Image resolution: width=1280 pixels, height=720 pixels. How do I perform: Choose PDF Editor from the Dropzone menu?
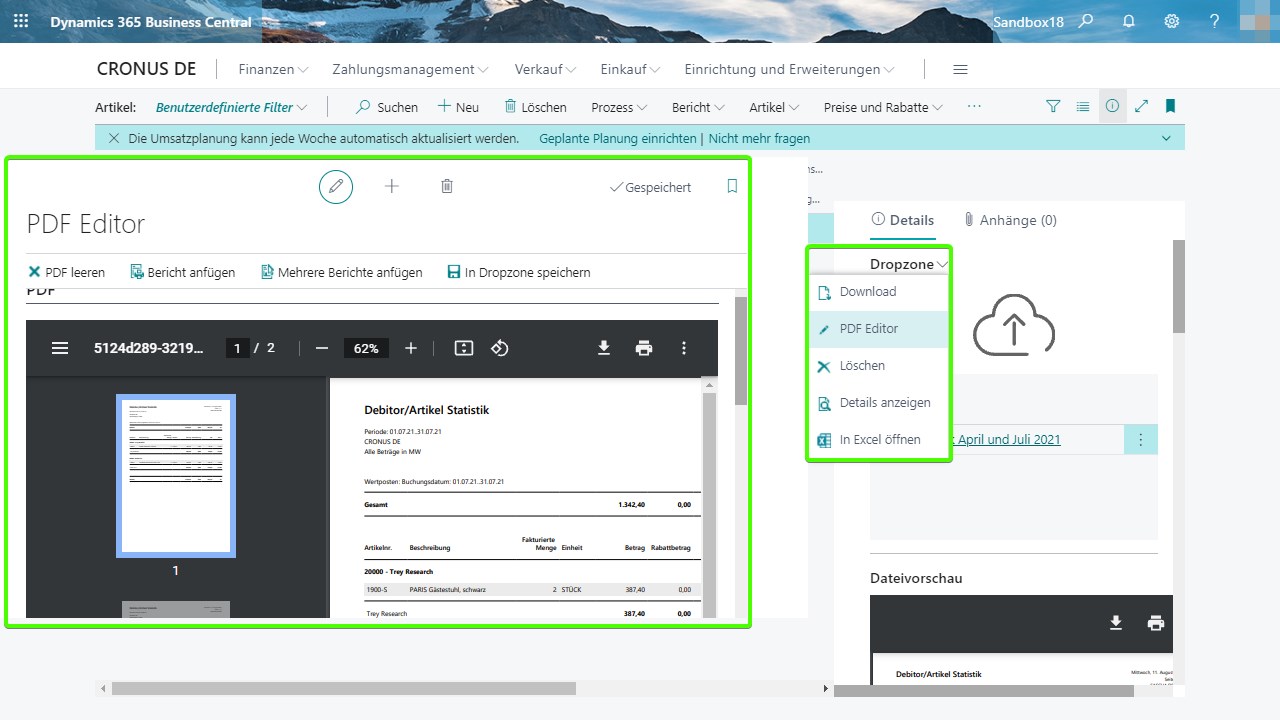point(879,329)
